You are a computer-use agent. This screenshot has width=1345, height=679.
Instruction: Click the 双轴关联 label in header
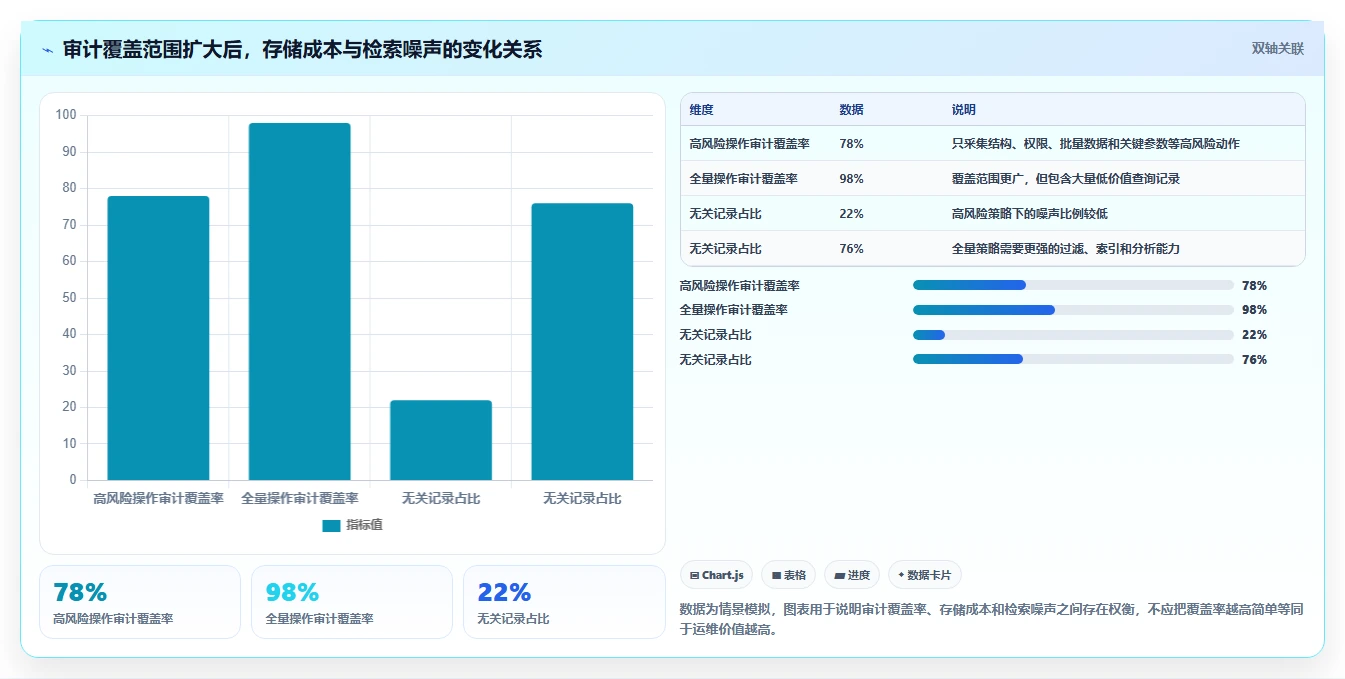coord(1278,49)
